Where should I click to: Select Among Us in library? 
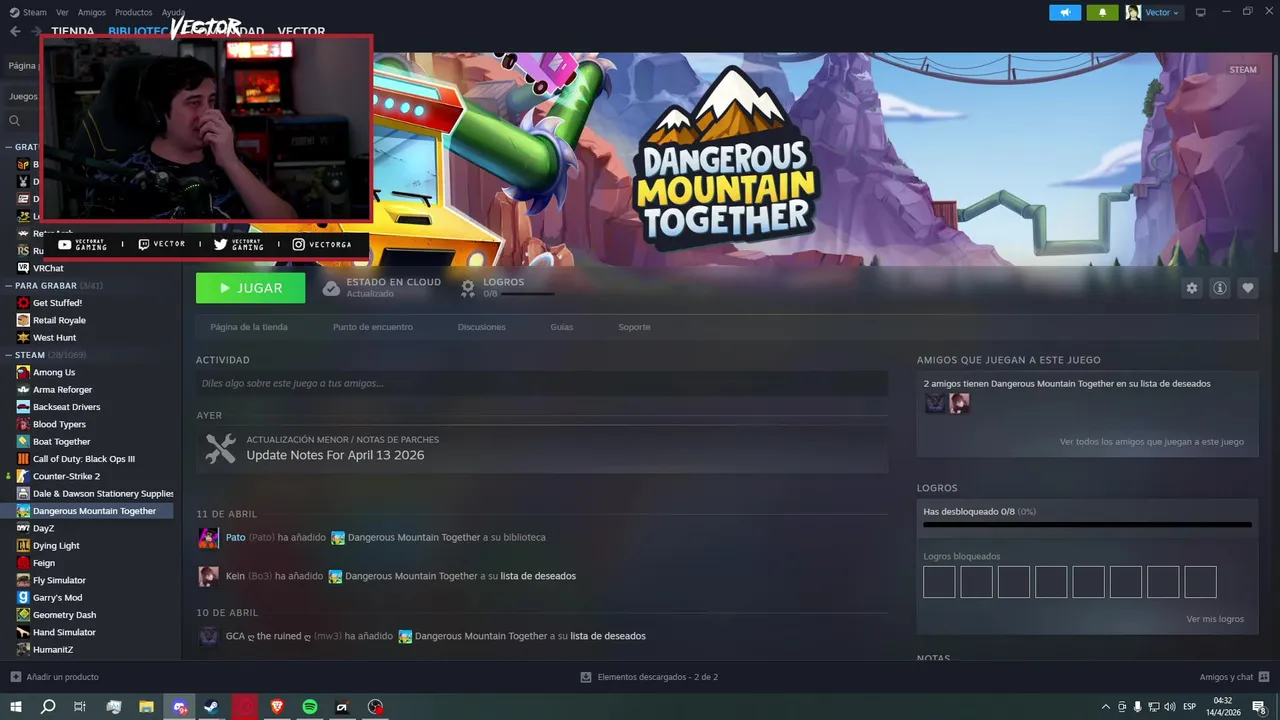[53, 372]
